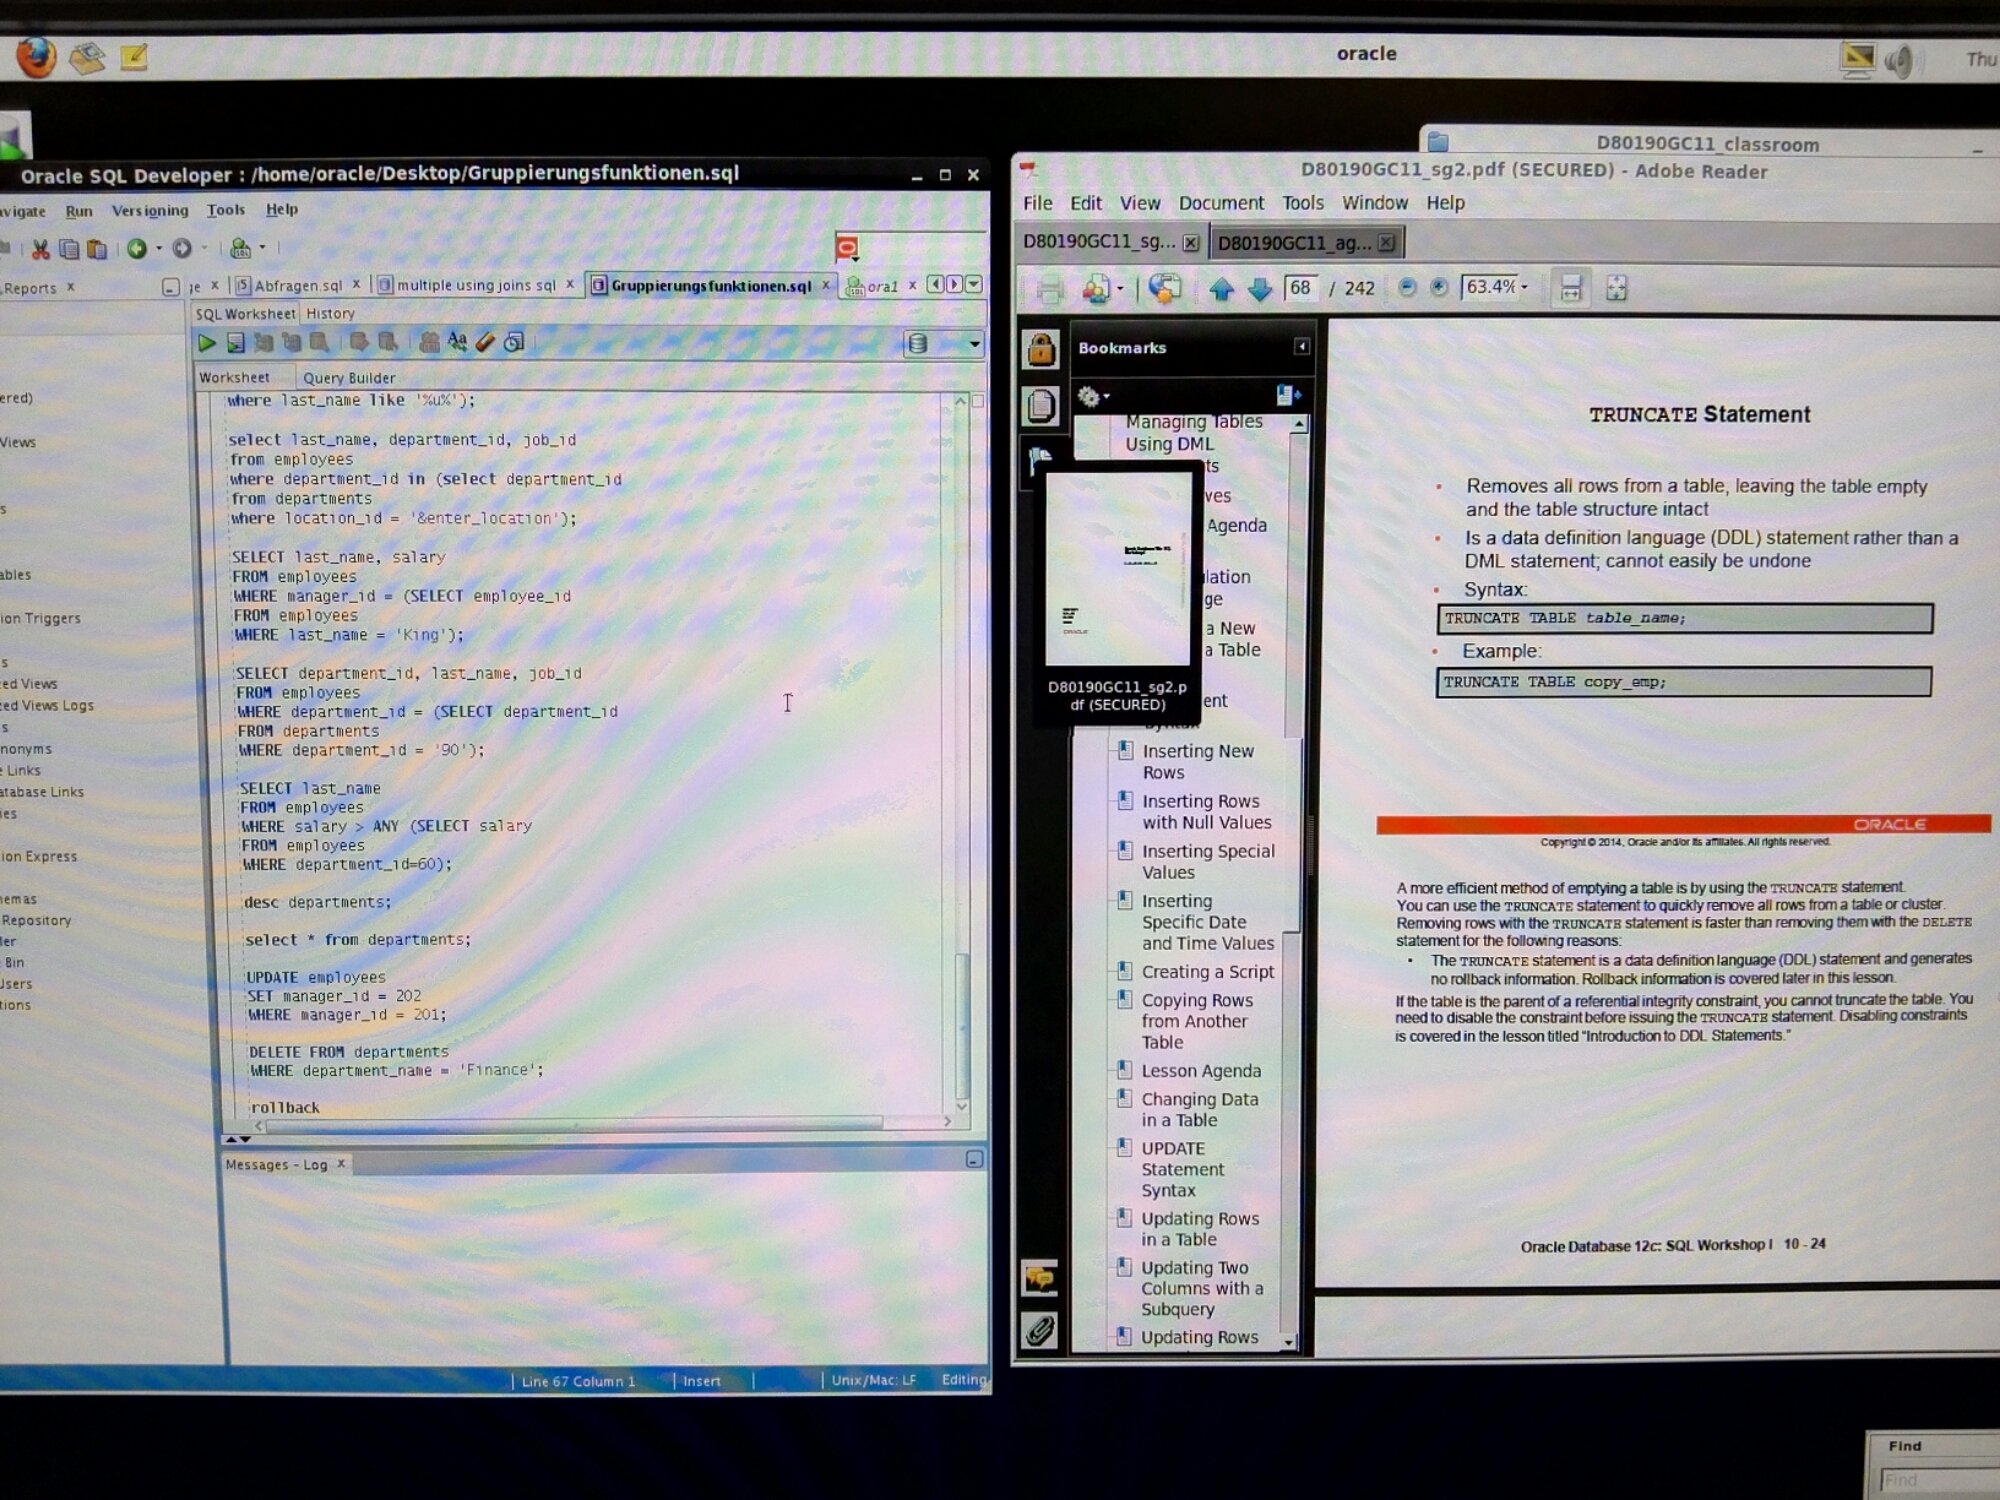Click the Cut scissors icon in SQL Developer
Viewport: 2000px width, 1500px height.
pos(40,249)
